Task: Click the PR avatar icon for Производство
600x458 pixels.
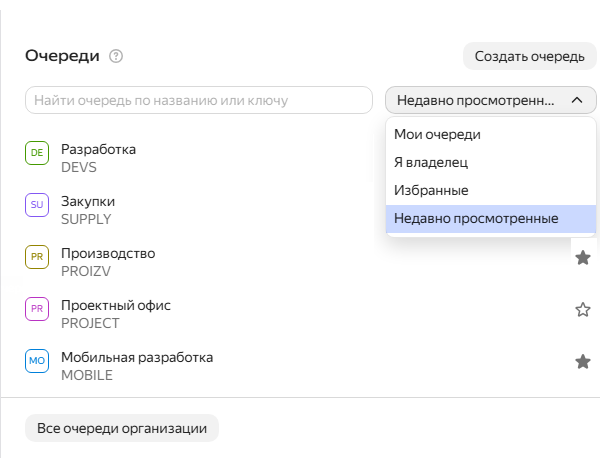Action: pyautogui.click(x=37, y=257)
